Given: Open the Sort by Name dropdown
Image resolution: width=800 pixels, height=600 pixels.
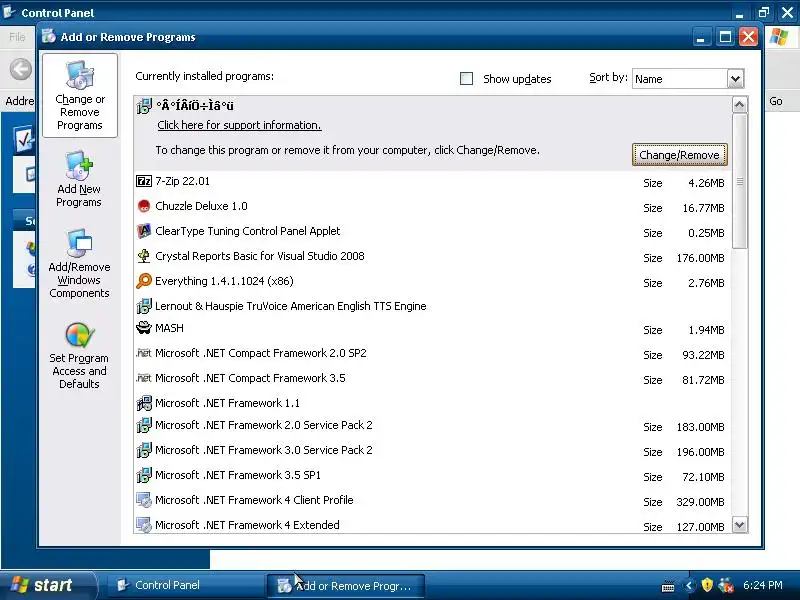Looking at the screenshot, I should tap(735, 79).
